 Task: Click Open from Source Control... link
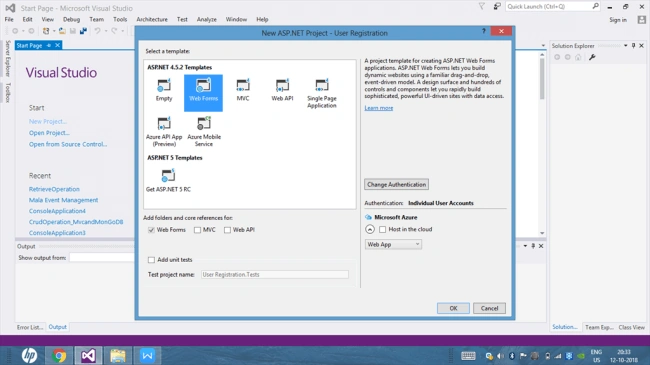[x=68, y=144]
